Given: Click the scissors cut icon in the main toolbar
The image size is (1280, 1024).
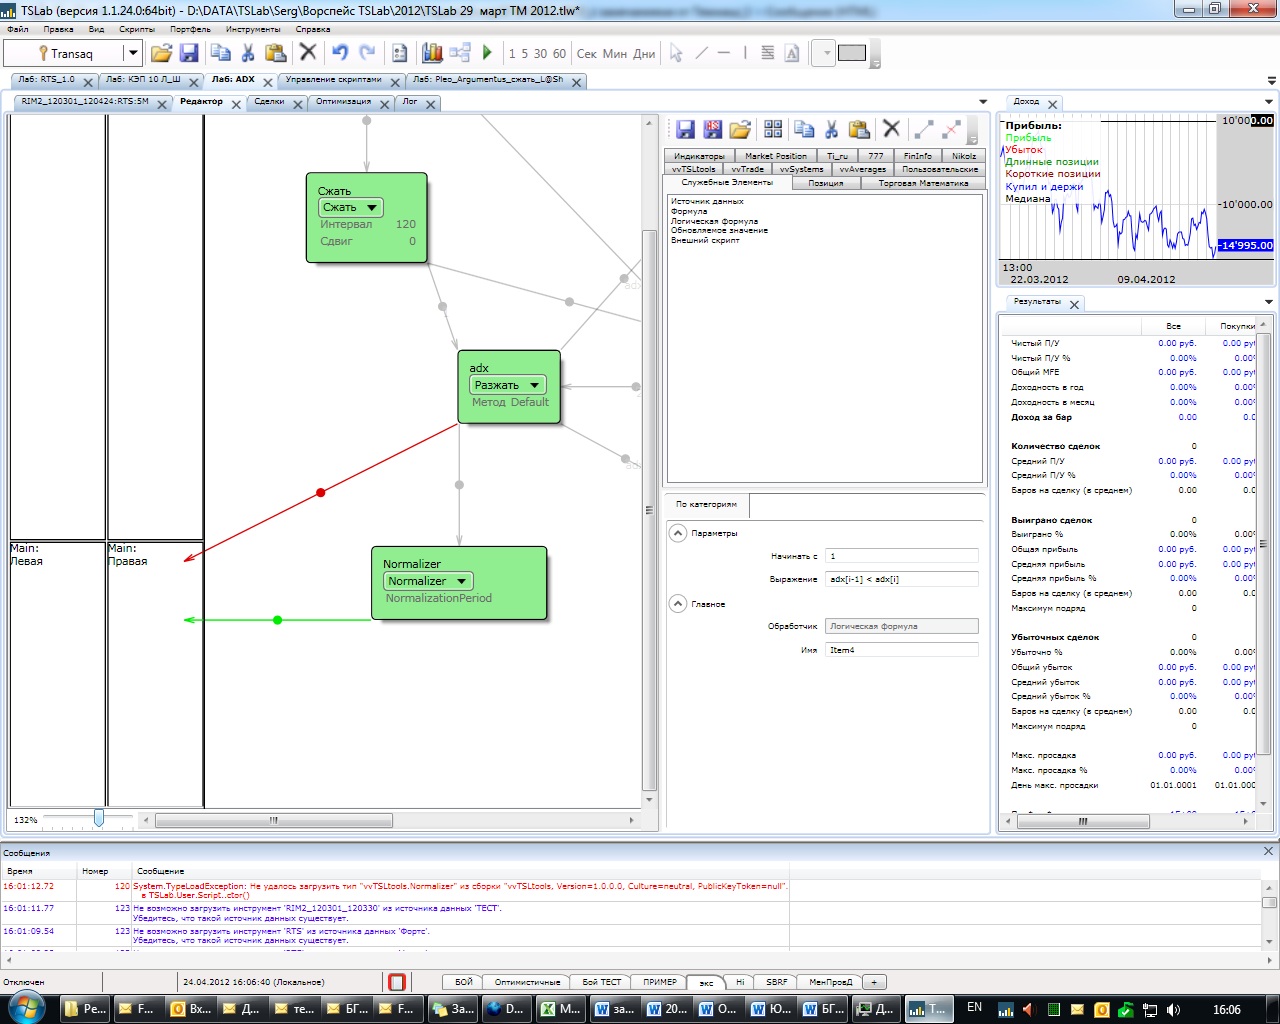Looking at the screenshot, I should [x=248, y=53].
